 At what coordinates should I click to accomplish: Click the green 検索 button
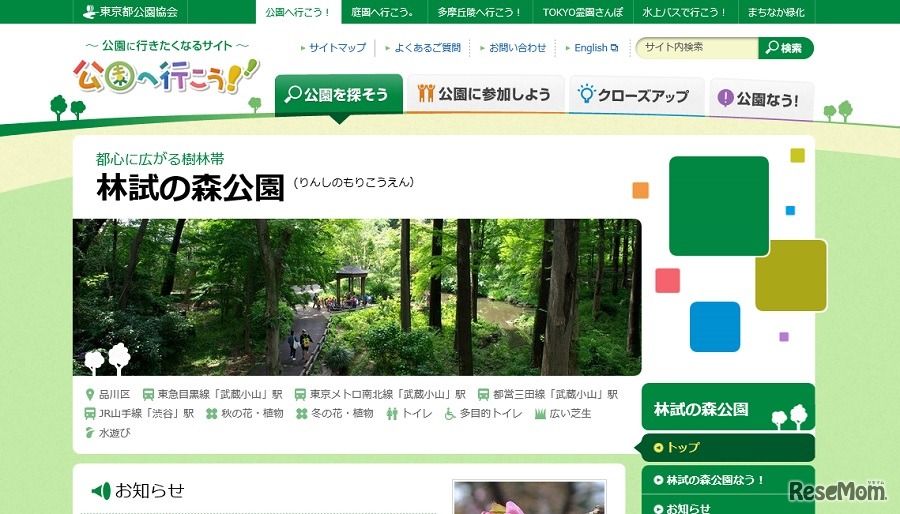786,48
